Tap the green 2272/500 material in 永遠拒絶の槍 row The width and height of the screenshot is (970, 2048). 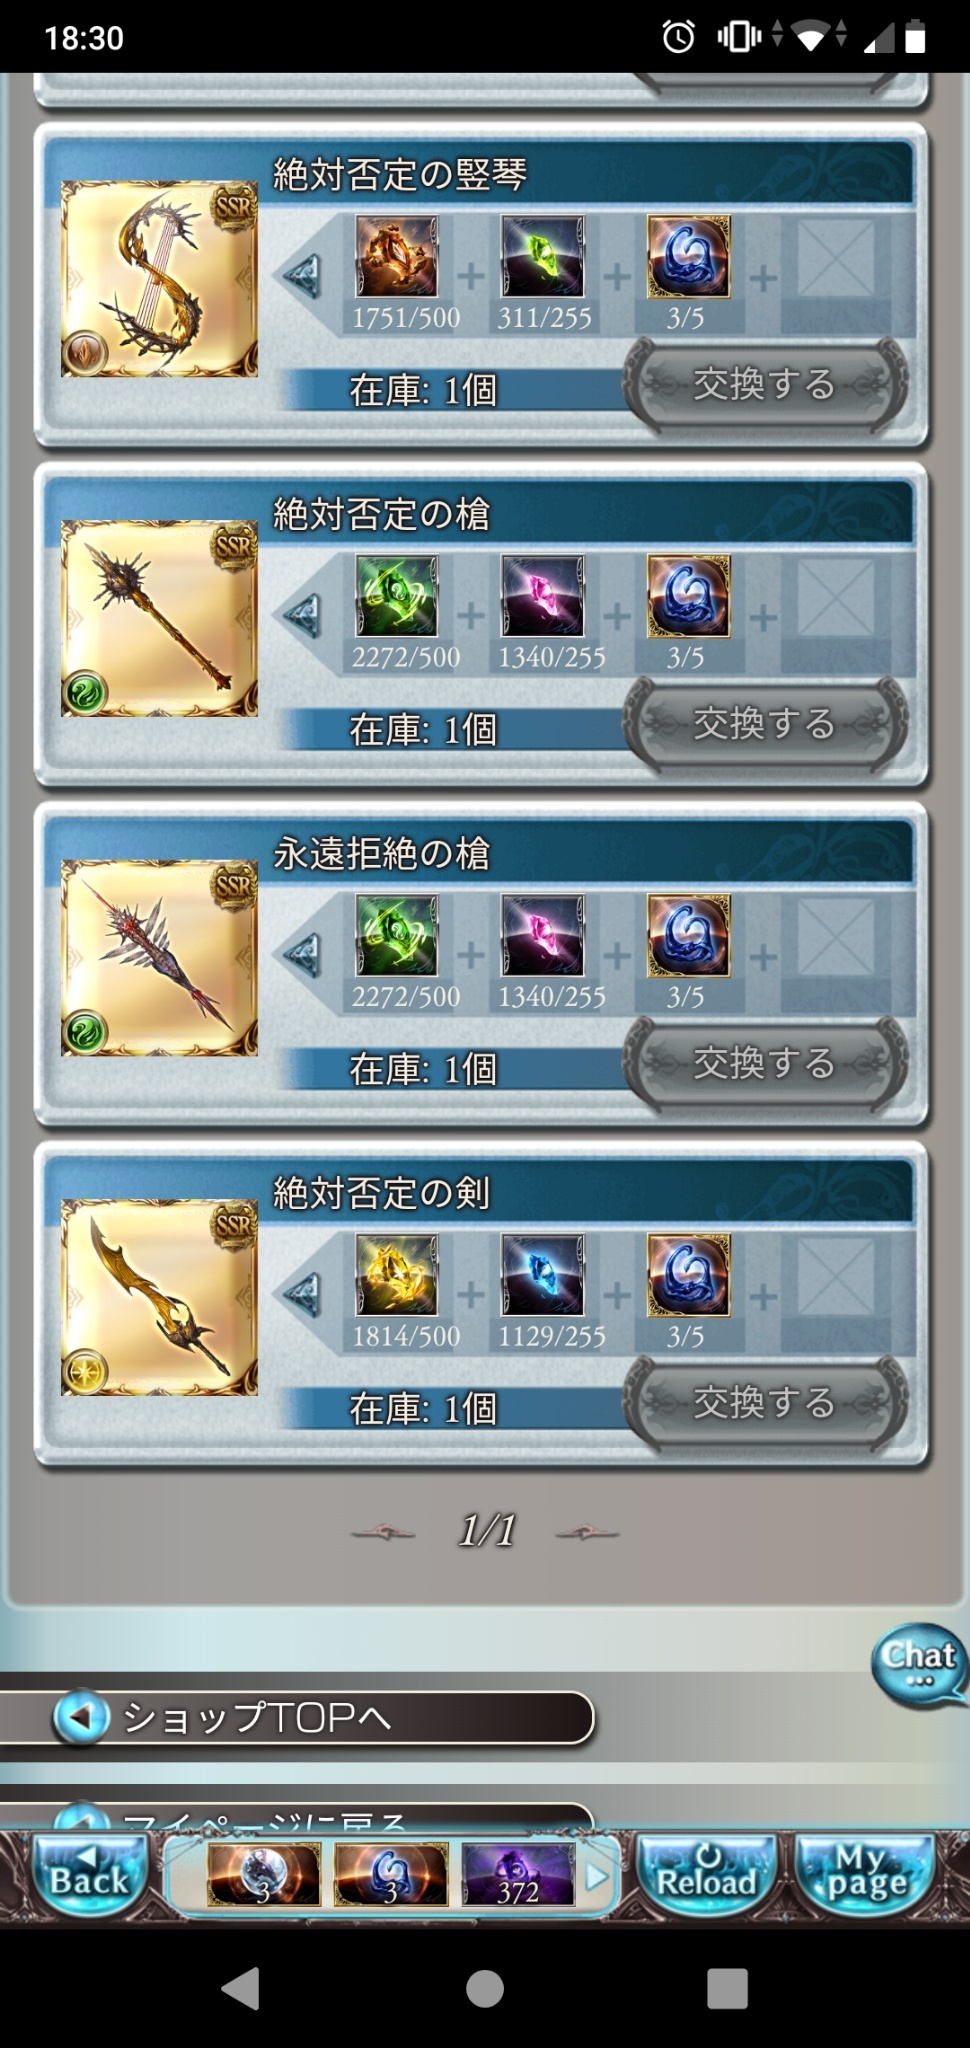(397, 936)
